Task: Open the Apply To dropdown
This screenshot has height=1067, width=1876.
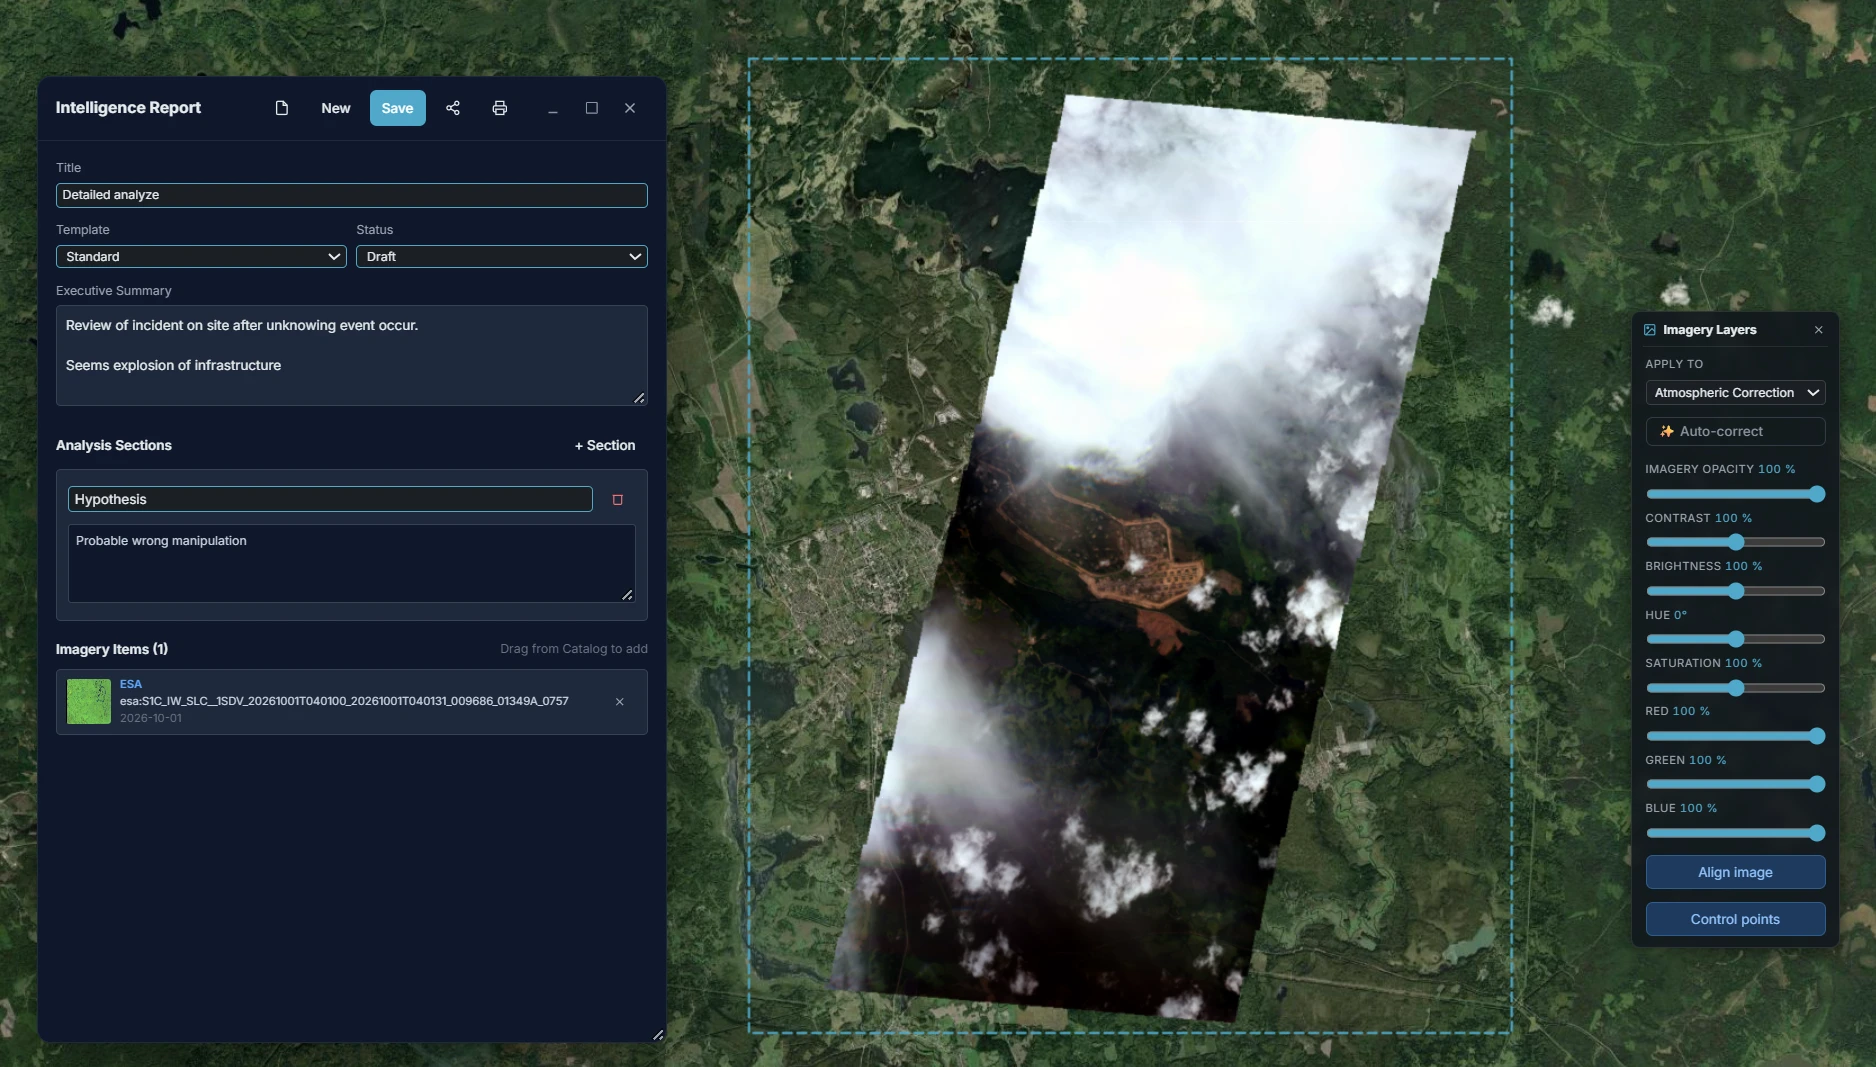Action: [x=1735, y=393]
